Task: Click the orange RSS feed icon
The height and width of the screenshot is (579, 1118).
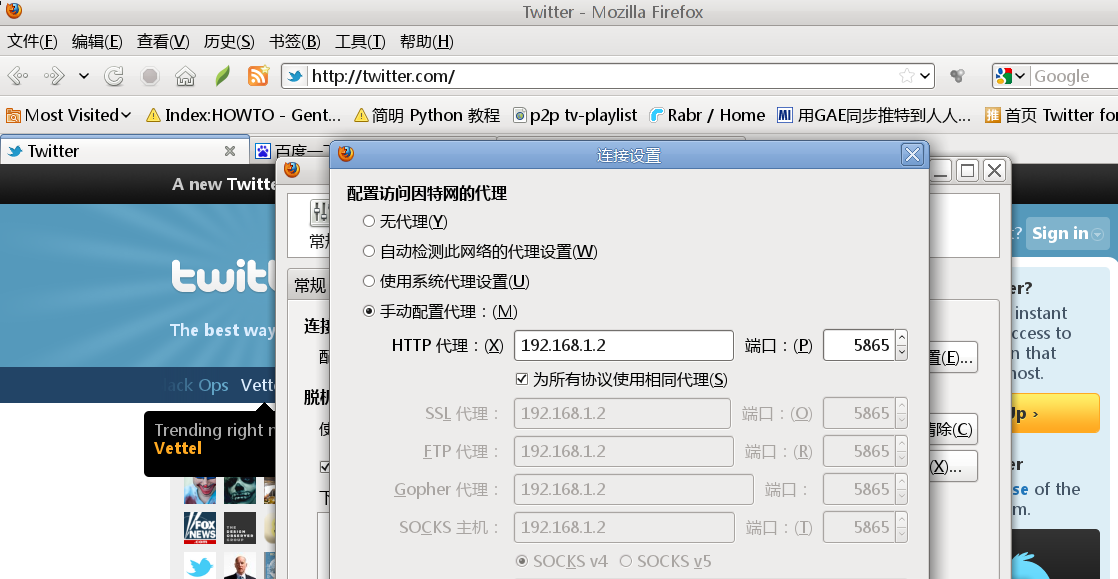Action: coord(258,76)
